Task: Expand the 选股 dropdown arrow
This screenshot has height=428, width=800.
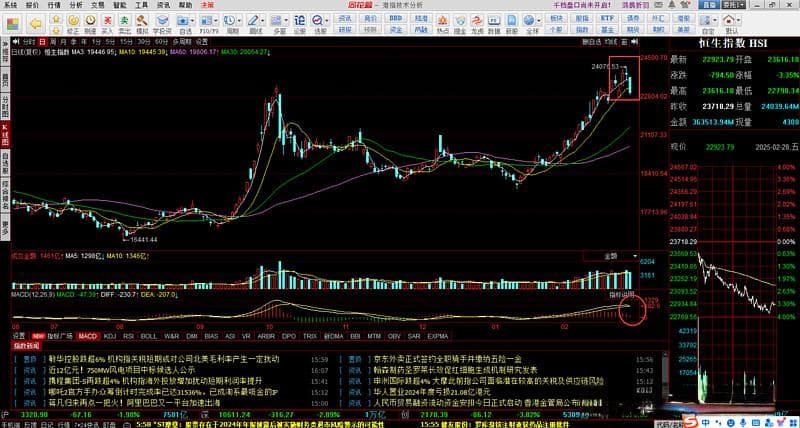Action: 327,21
